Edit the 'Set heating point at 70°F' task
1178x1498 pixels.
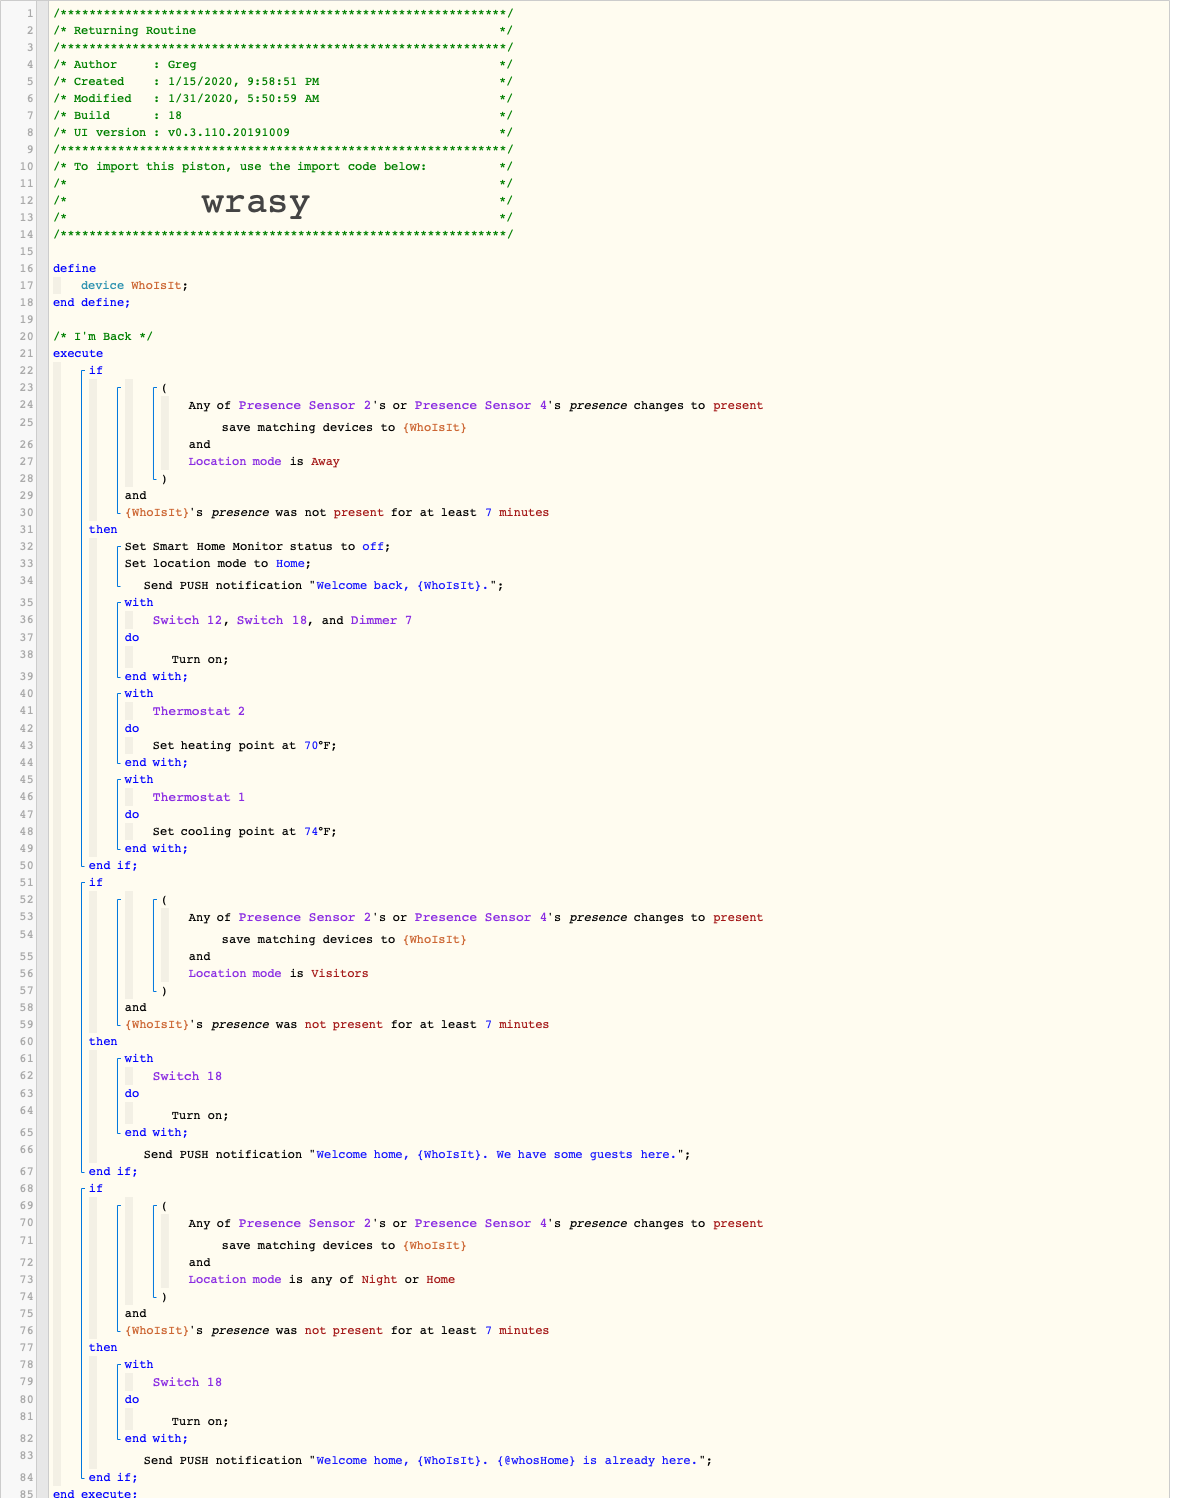pyautogui.click(x=244, y=746)
